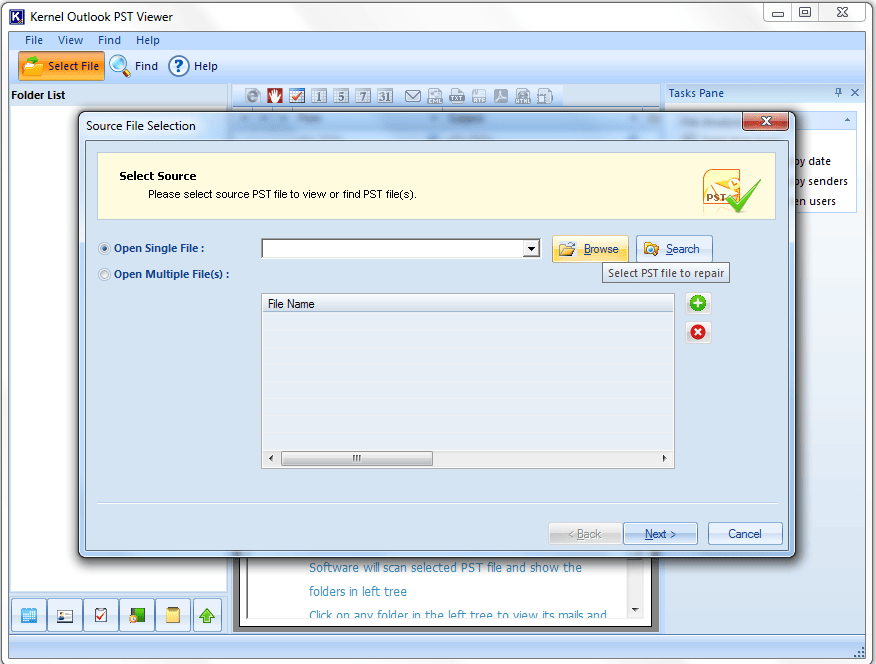Click the file list horizontal scrollbar thumb

[x=356, y=458]
